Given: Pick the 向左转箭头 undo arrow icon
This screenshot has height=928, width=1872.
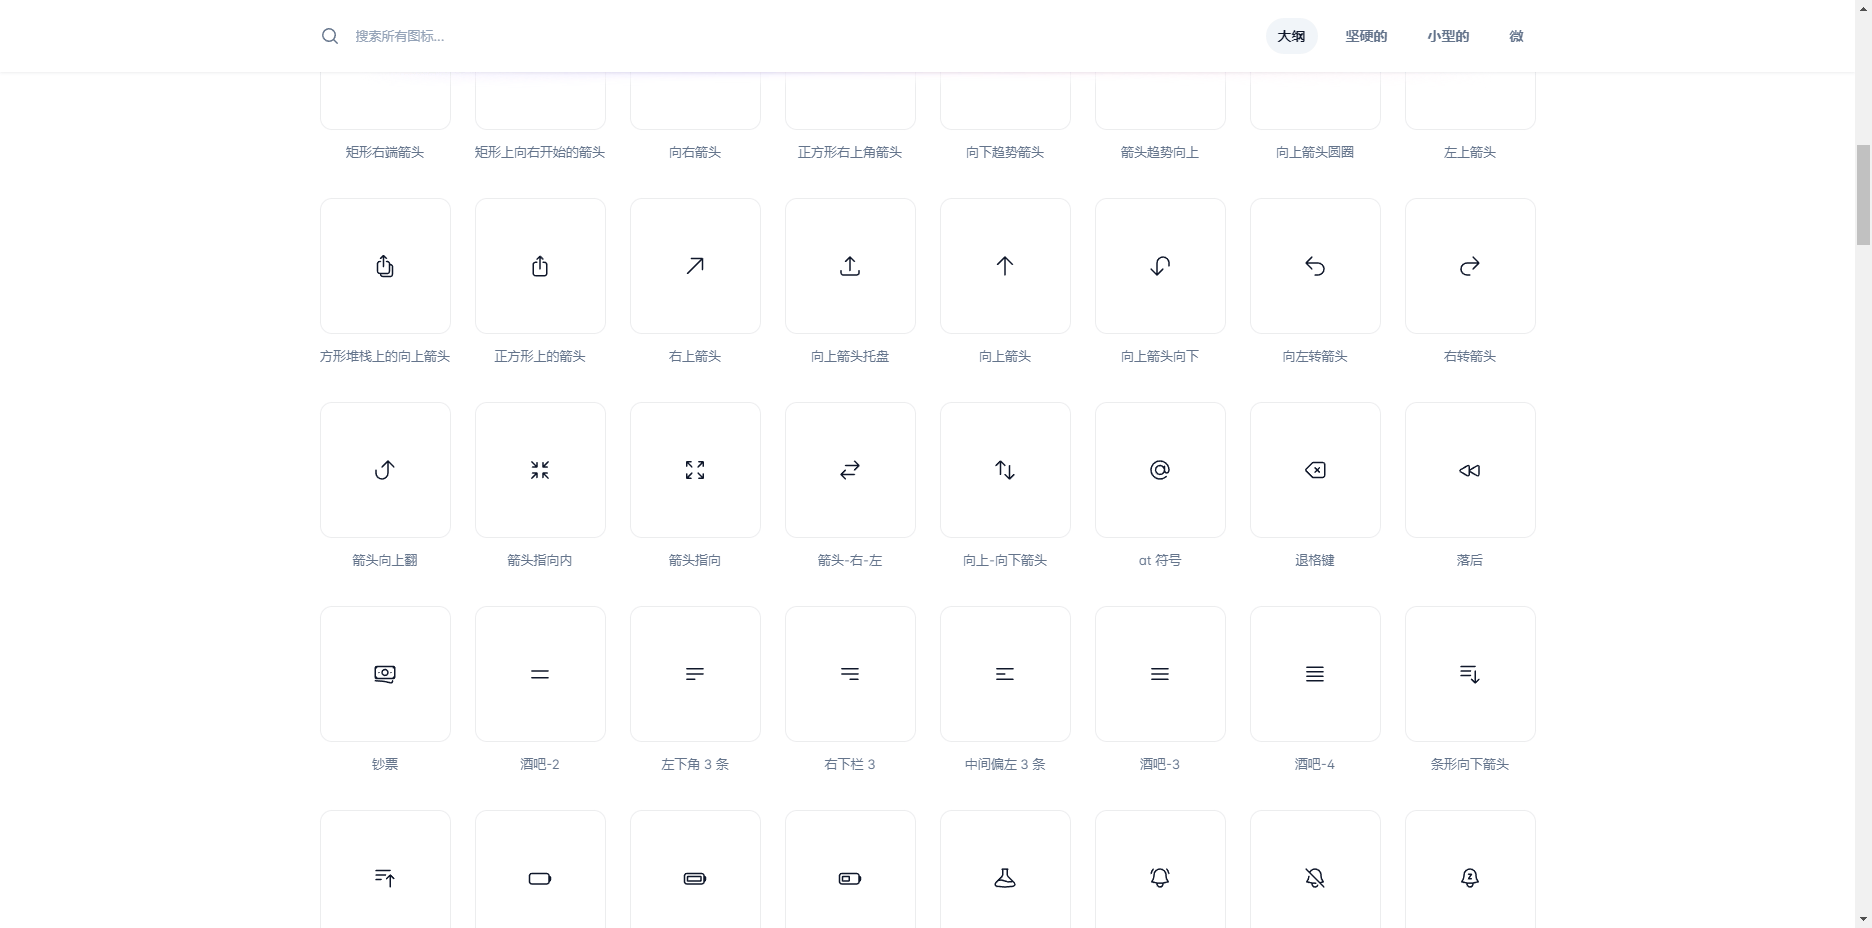Looking at the screenshot, I should [1315, 266].
